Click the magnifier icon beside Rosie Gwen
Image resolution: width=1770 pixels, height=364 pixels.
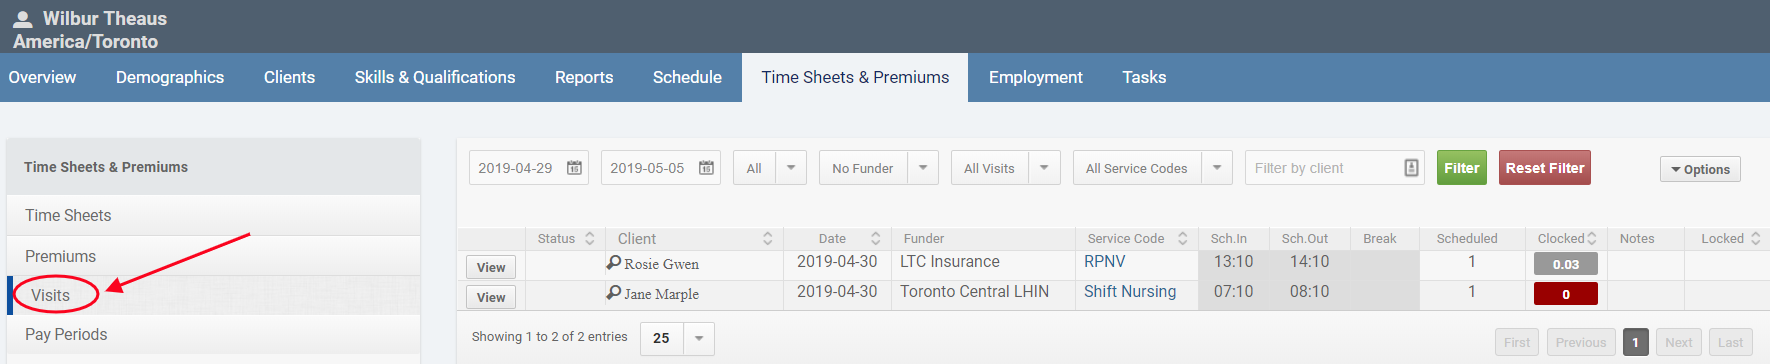613,262
